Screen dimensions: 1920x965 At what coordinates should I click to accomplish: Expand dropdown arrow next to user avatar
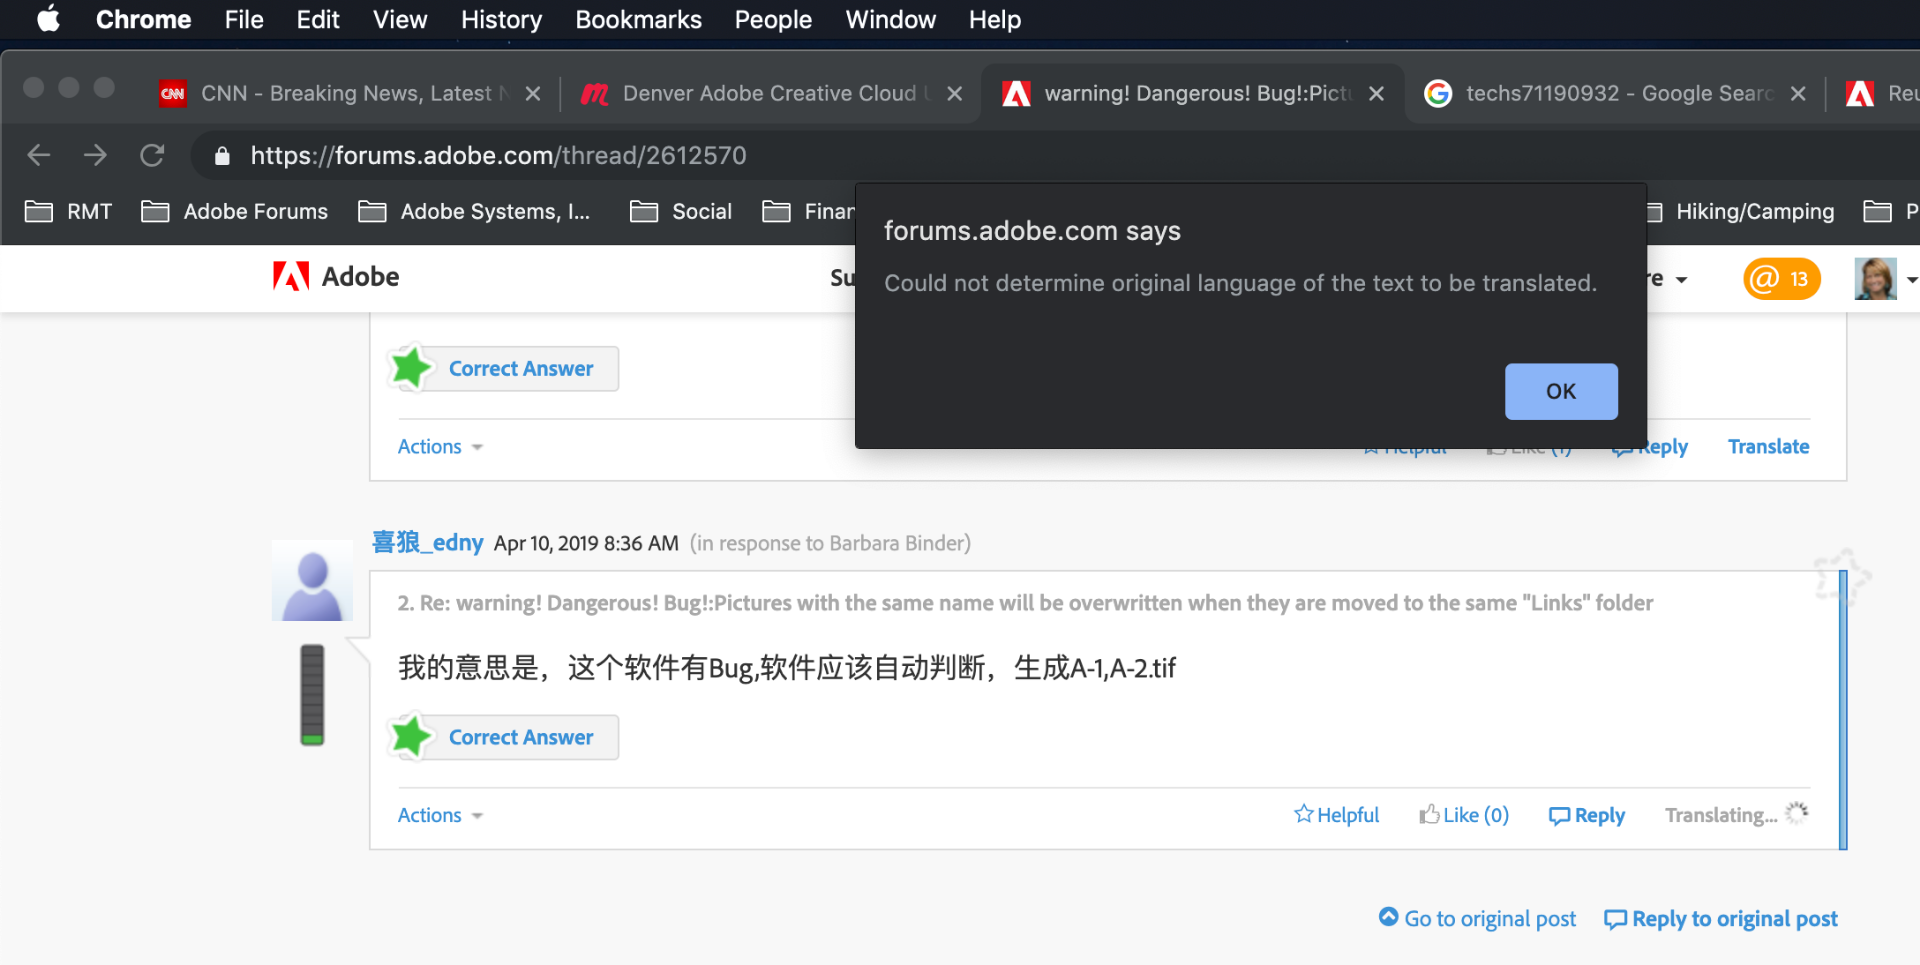[x=1911, y=280]
